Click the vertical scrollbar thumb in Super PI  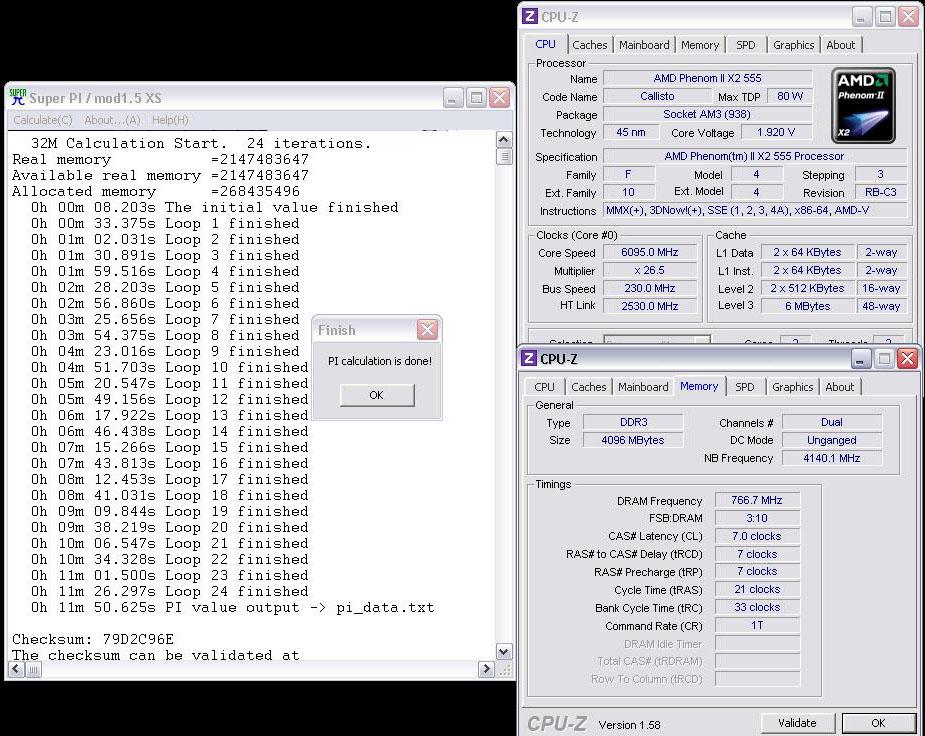coord(504,156)
